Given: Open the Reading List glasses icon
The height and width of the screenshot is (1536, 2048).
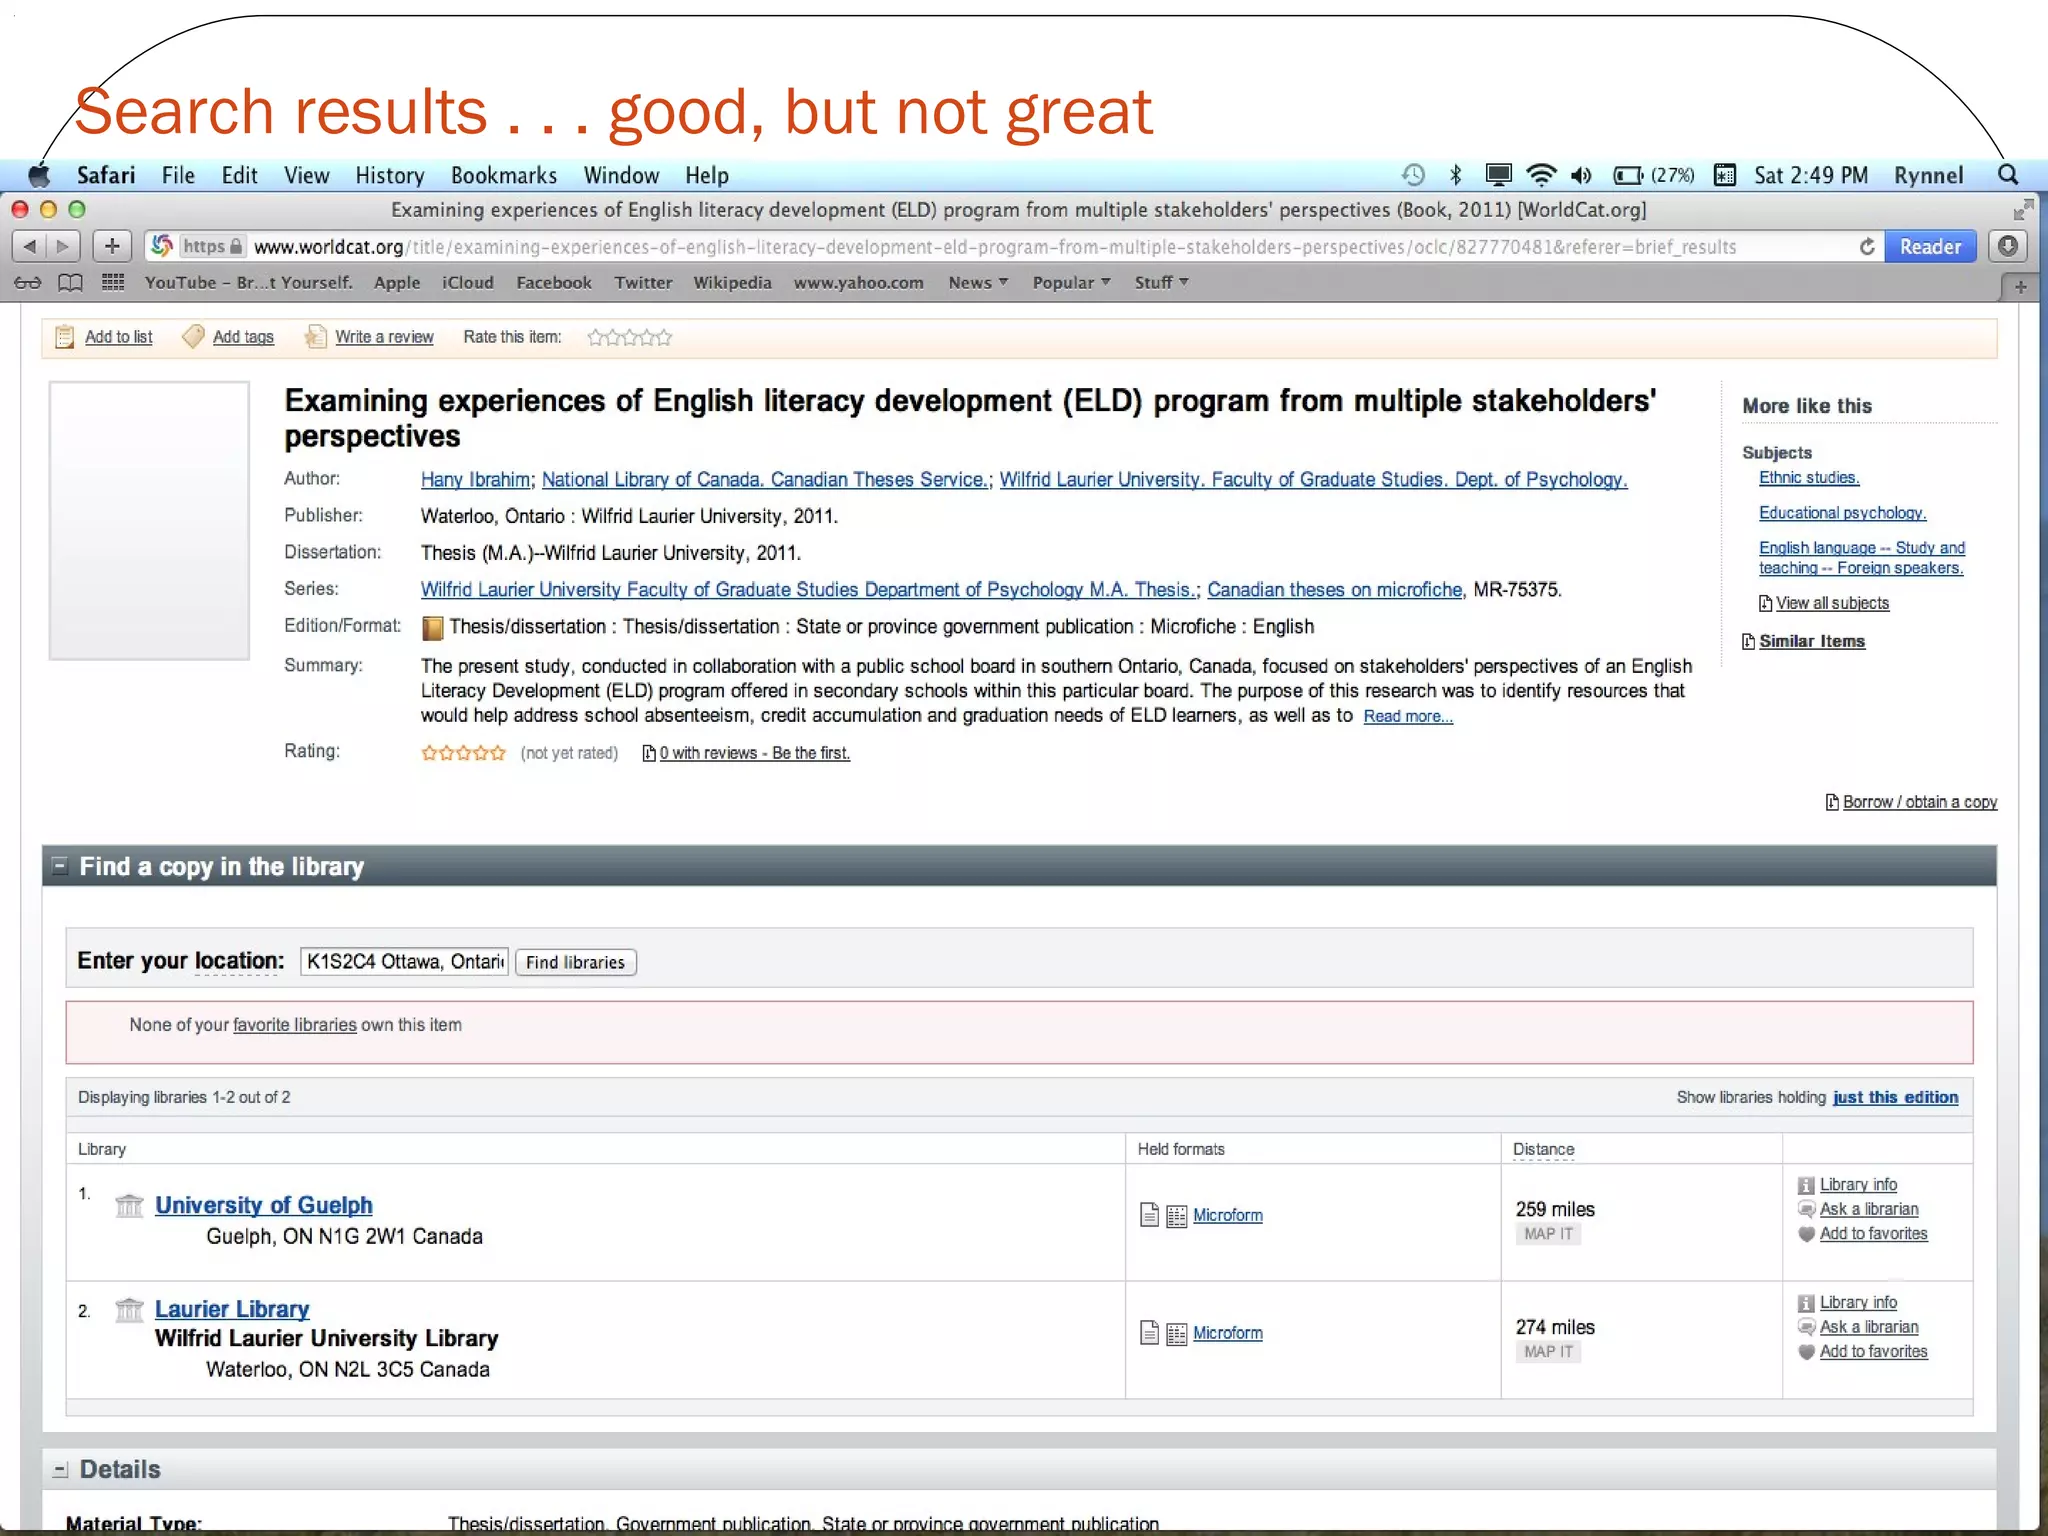Looking at the screenshot, I should [28, 283].
